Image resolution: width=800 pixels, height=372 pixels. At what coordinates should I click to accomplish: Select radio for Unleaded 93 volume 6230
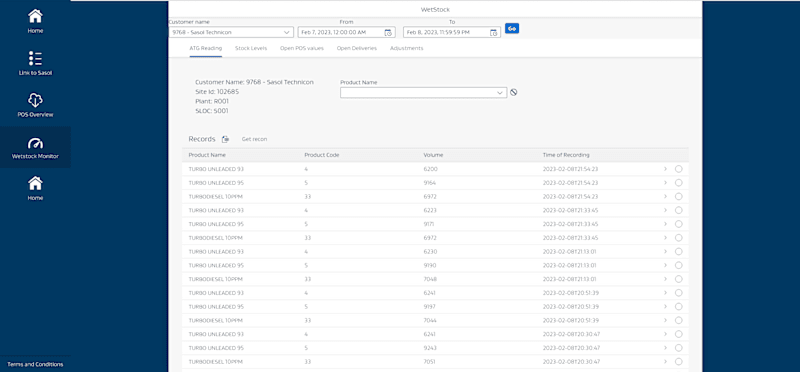point(679,252)
